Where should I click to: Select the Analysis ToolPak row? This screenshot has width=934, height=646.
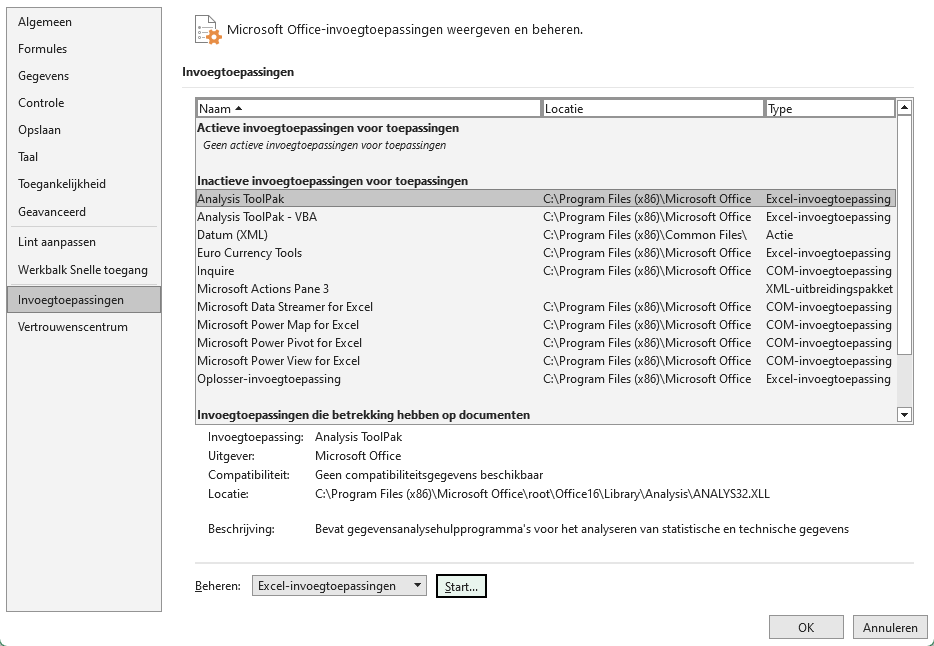click(546, 199)
